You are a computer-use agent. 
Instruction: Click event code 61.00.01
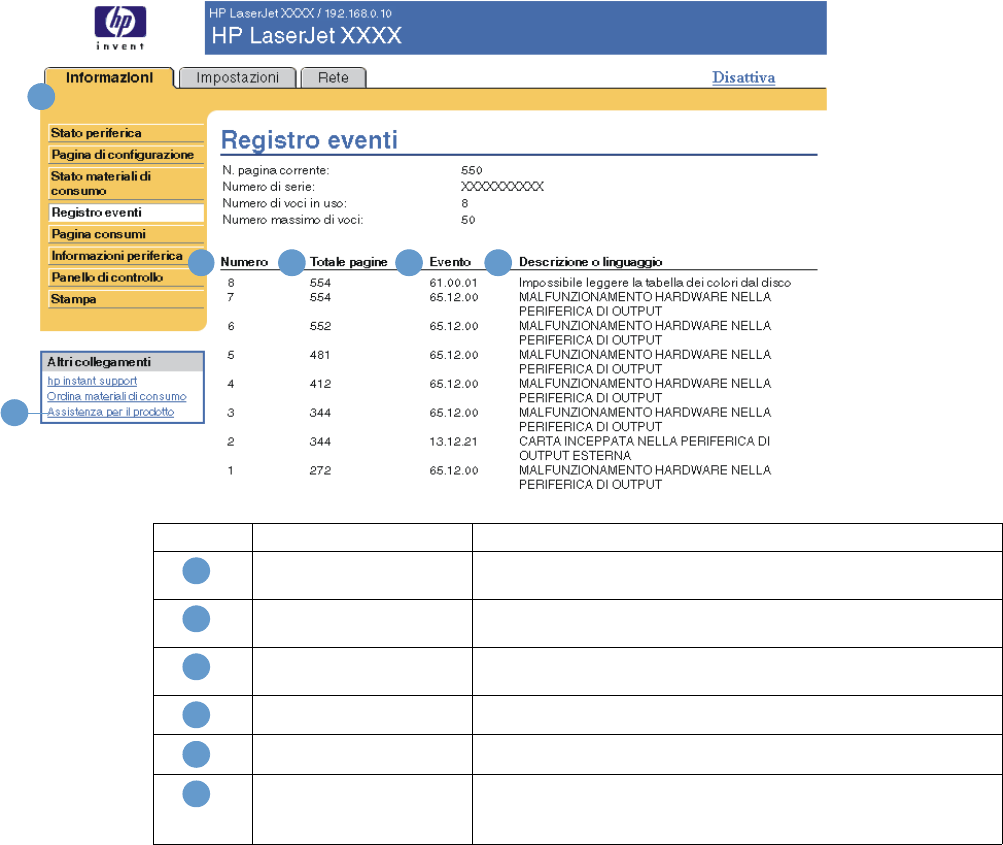pos(454,283)
